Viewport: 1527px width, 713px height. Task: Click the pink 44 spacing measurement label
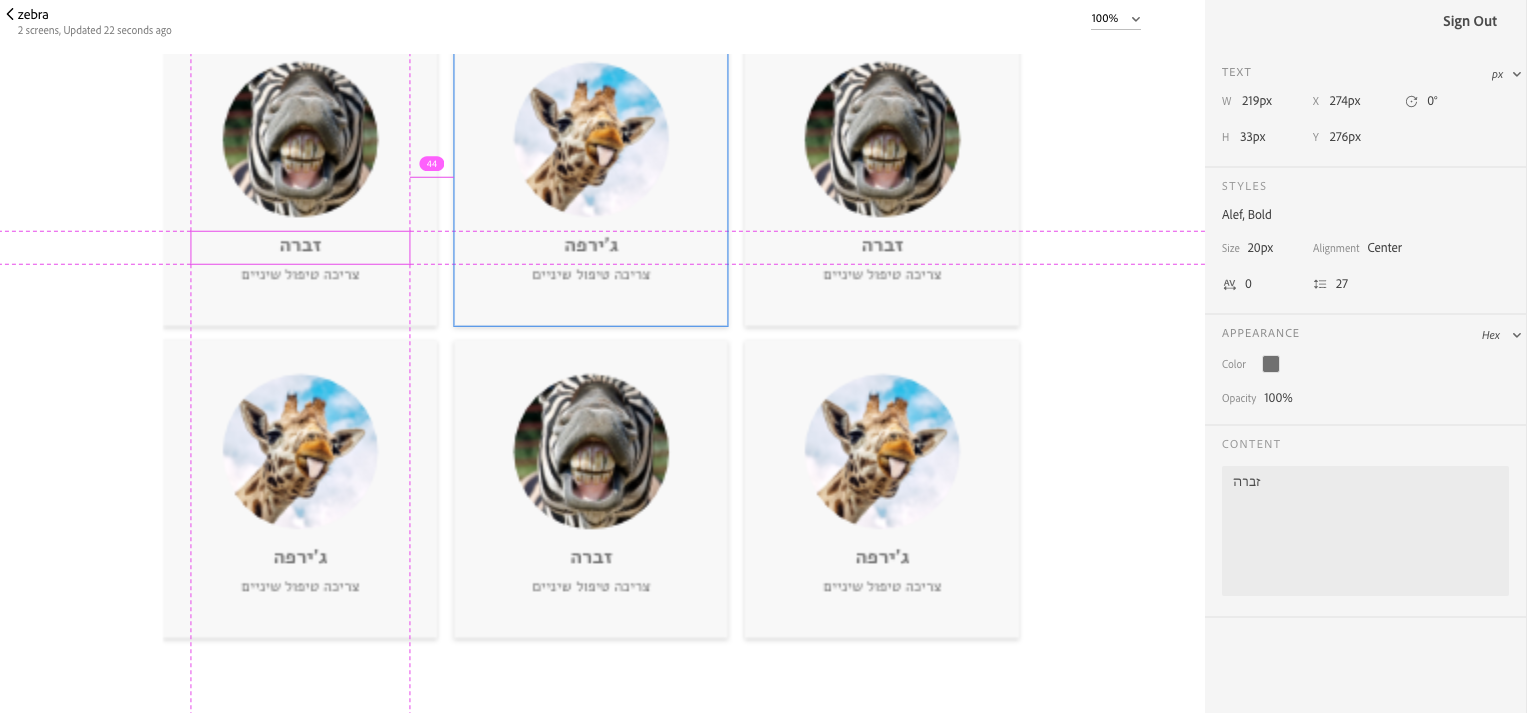(x=432, y=164)
